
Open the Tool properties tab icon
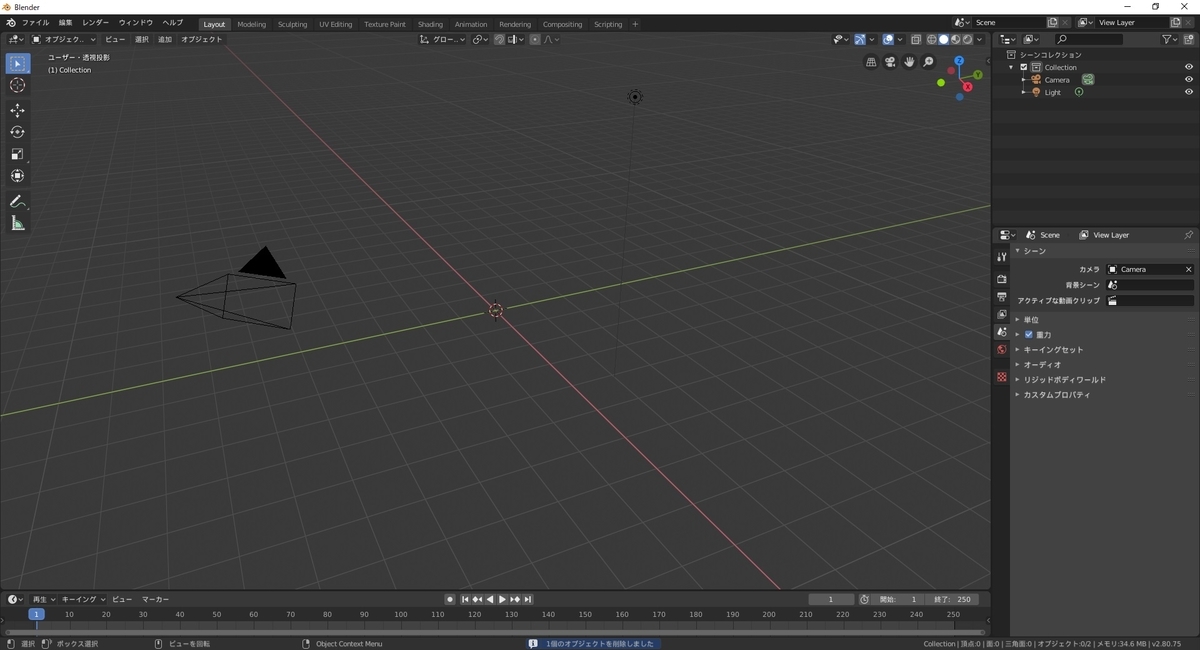(1001, 257)
